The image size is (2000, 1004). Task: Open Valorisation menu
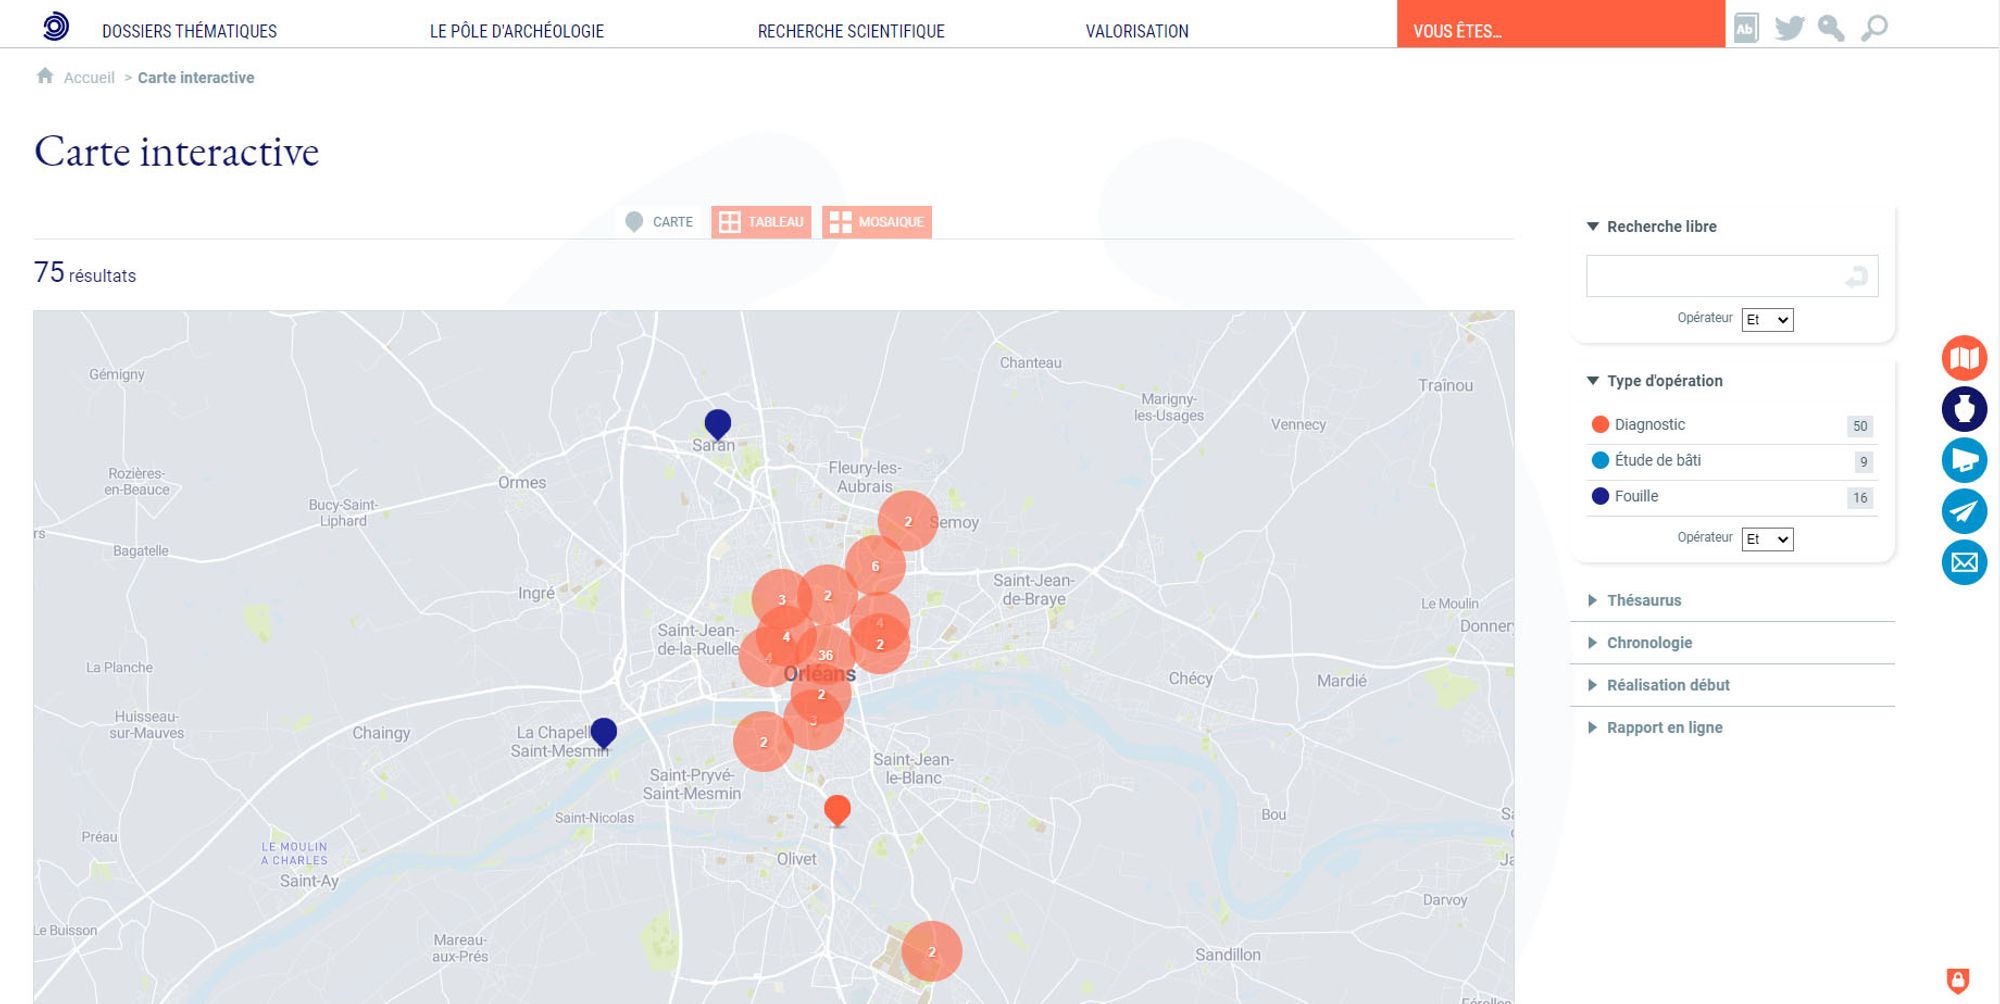[1137, 31]
